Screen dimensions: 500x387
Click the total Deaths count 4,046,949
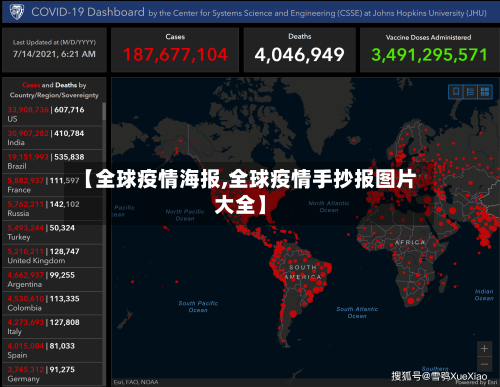[x=299, y=55]
